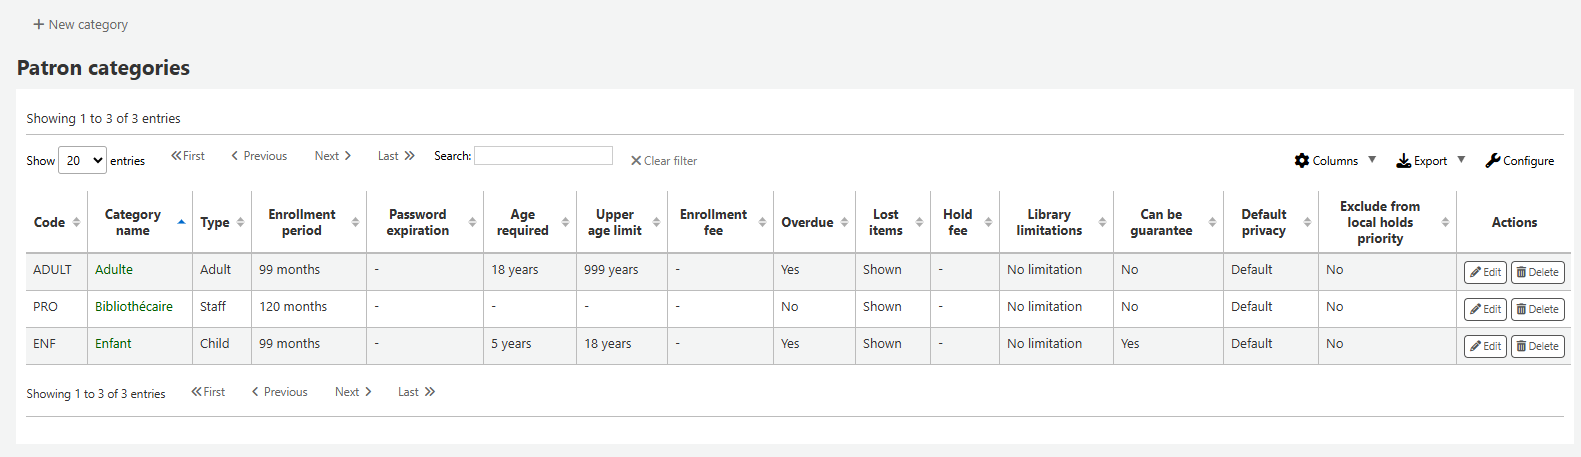Open the Columns visibility dropdown
Image resolution: width=1581 pixels, height=457 pixels.
[x=1334, y=161]
